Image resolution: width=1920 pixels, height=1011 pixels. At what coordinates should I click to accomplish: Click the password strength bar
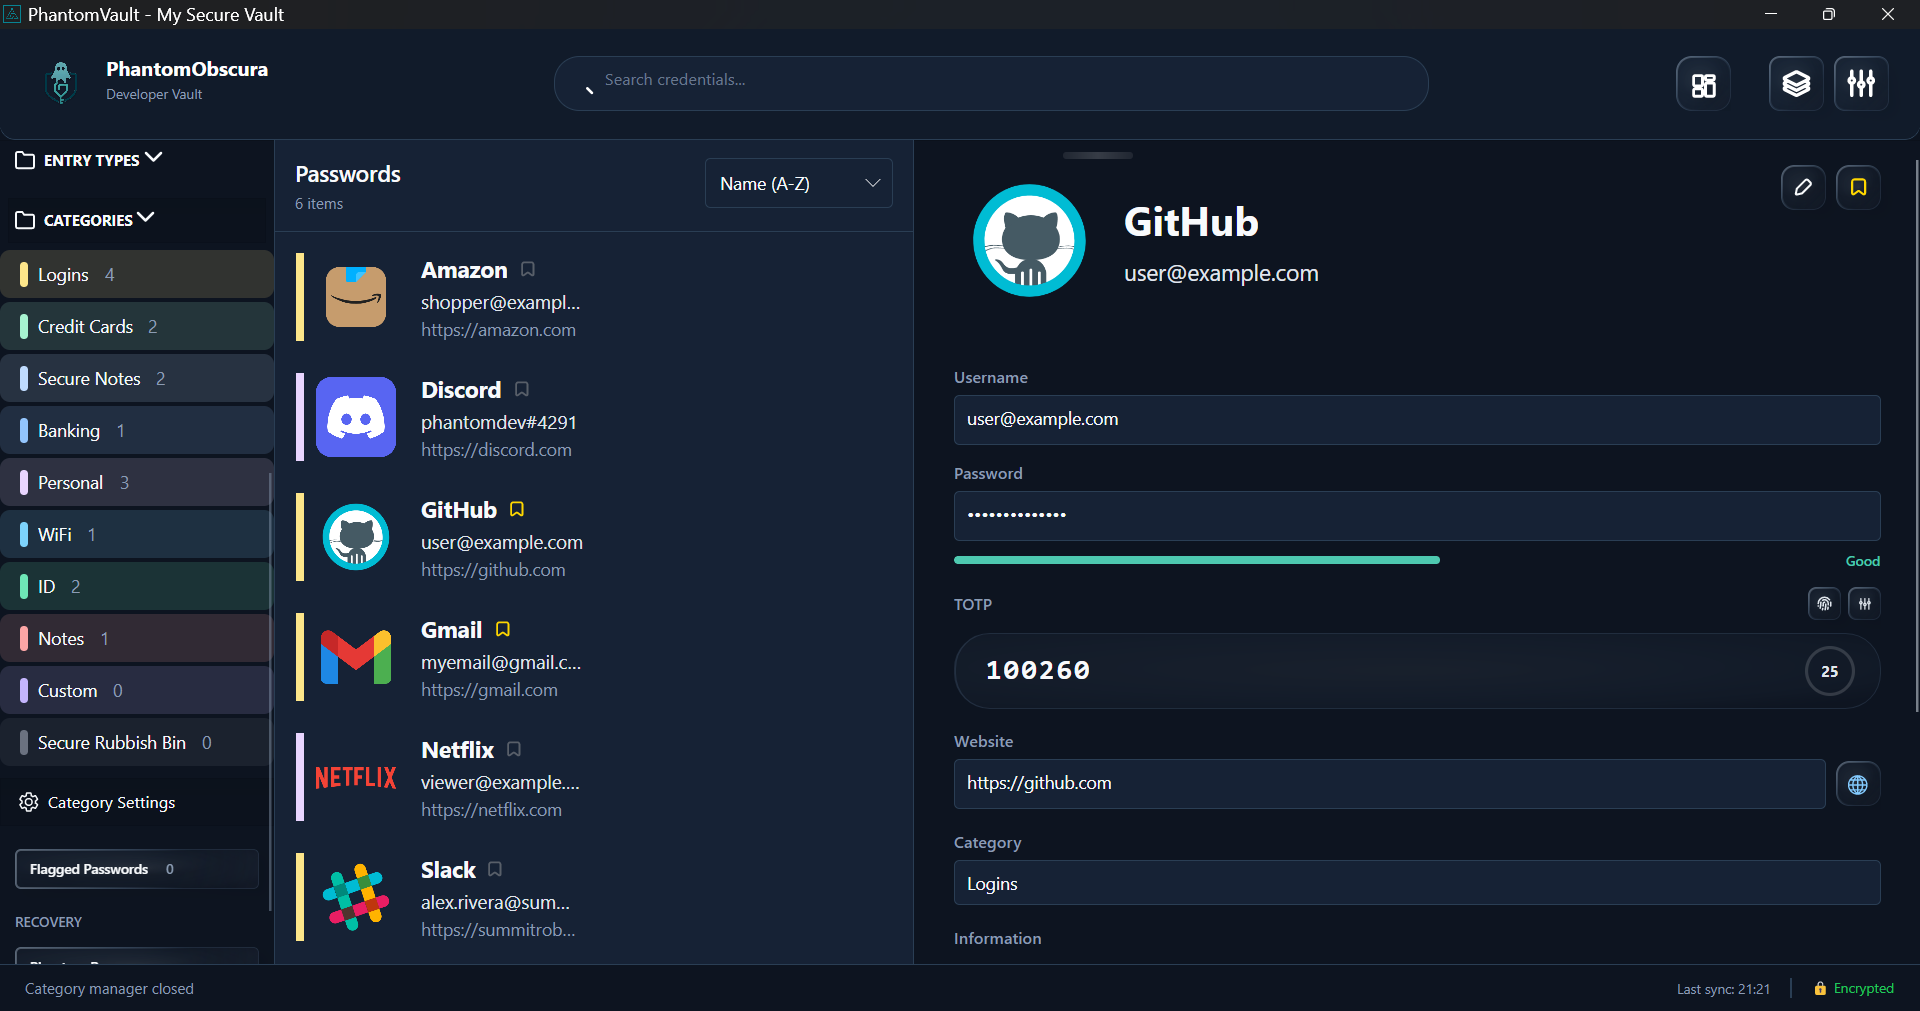click(x=1196, y=561)
